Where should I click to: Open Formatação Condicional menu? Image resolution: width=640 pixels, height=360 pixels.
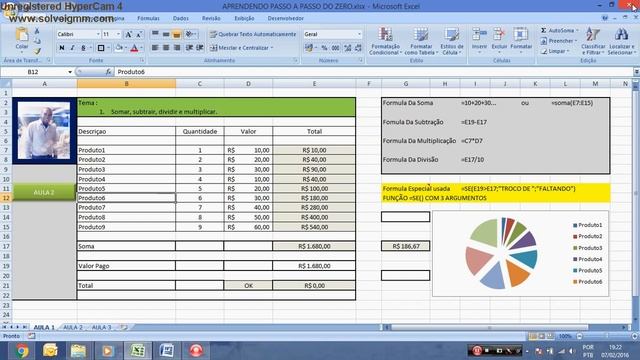[385, 41]
